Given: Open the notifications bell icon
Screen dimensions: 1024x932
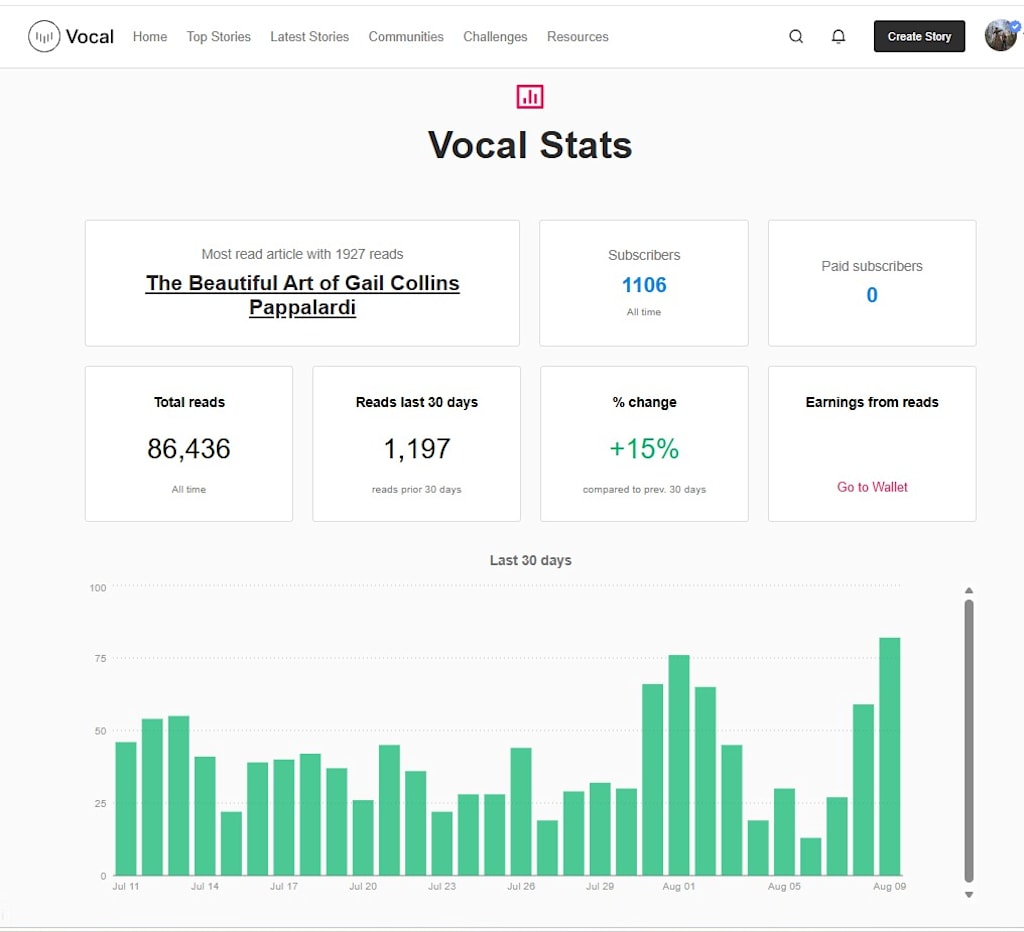Looking at the screenshot, I should tap(838, 37).
